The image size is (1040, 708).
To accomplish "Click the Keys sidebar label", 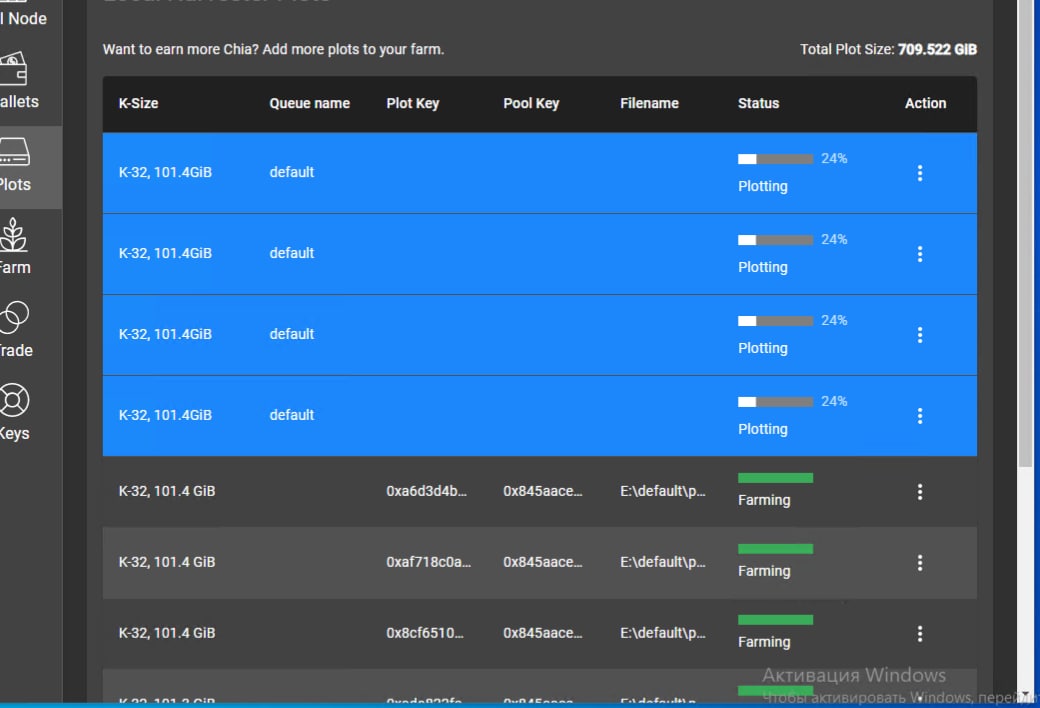I will 15,433.
